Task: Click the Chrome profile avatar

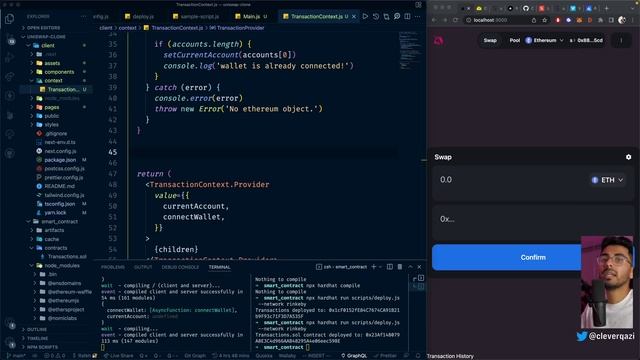Action: tap(622, 20)
